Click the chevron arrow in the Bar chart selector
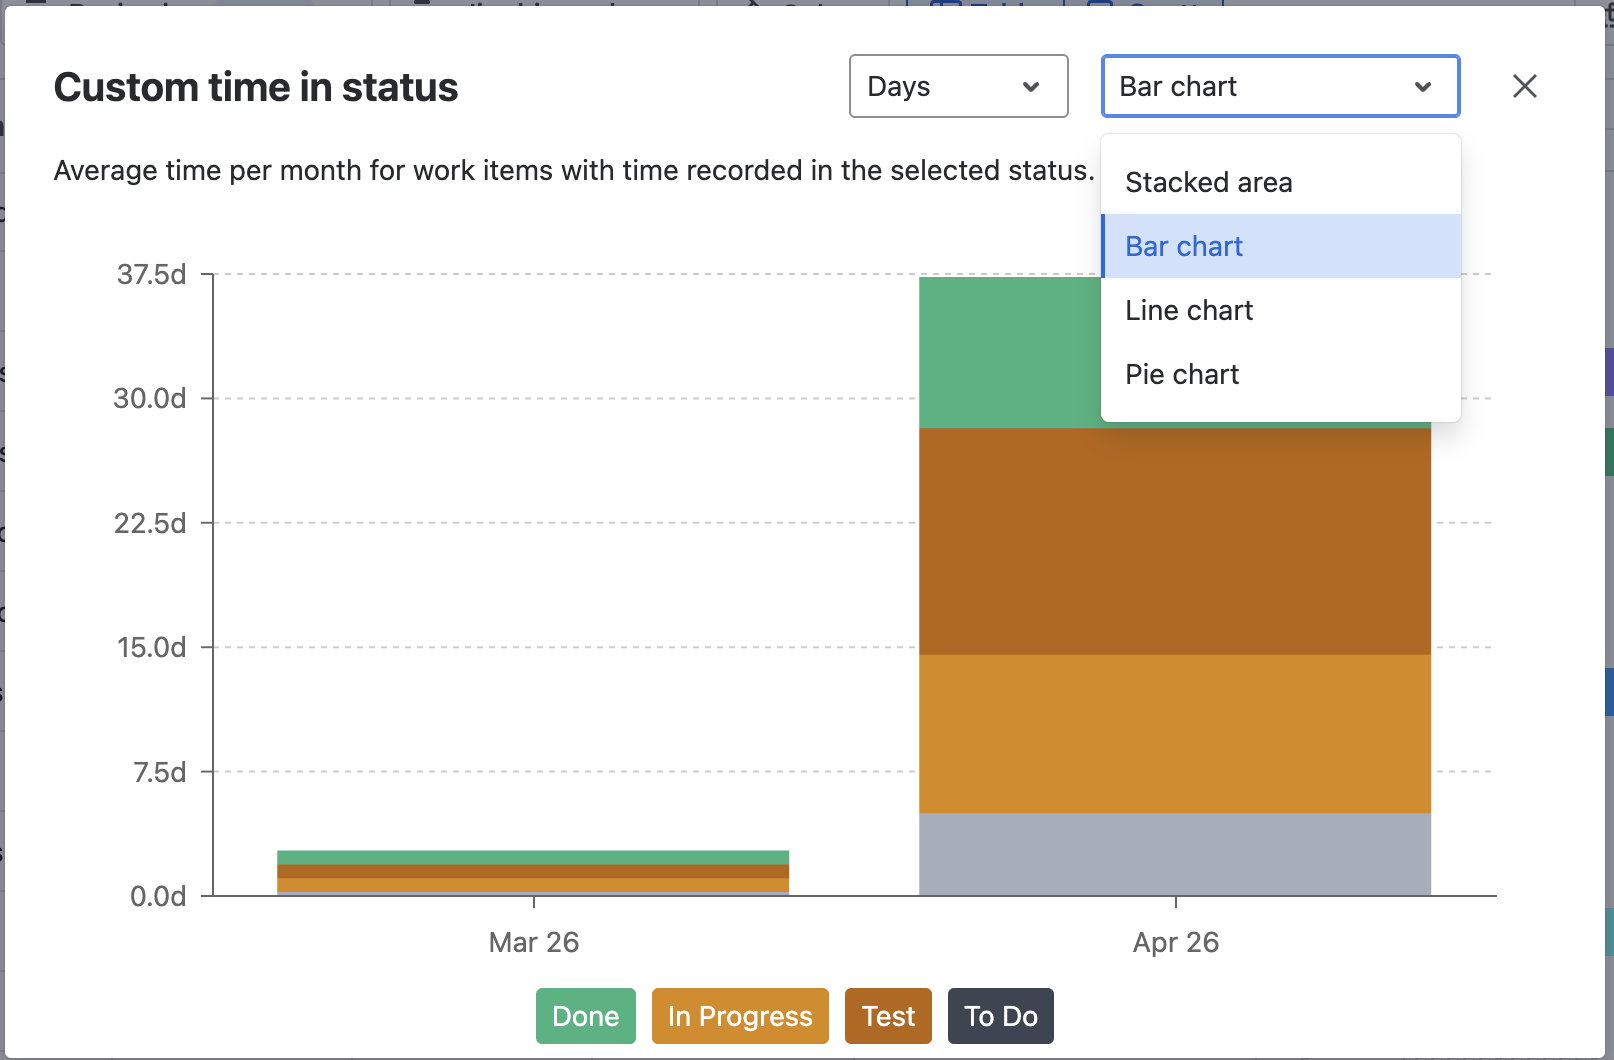 pyautogui.click(x=1422, y=87)
